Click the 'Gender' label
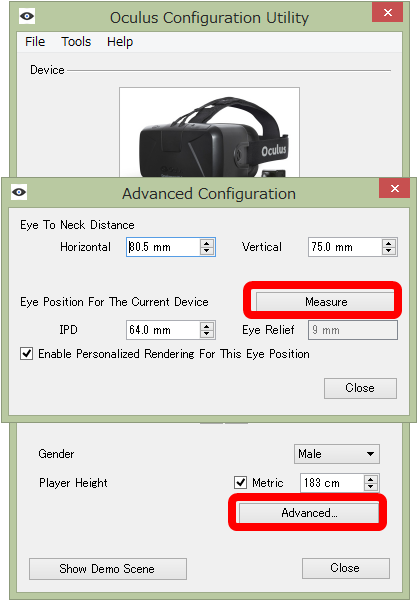 pyautogui.click(x=56, y=454)
